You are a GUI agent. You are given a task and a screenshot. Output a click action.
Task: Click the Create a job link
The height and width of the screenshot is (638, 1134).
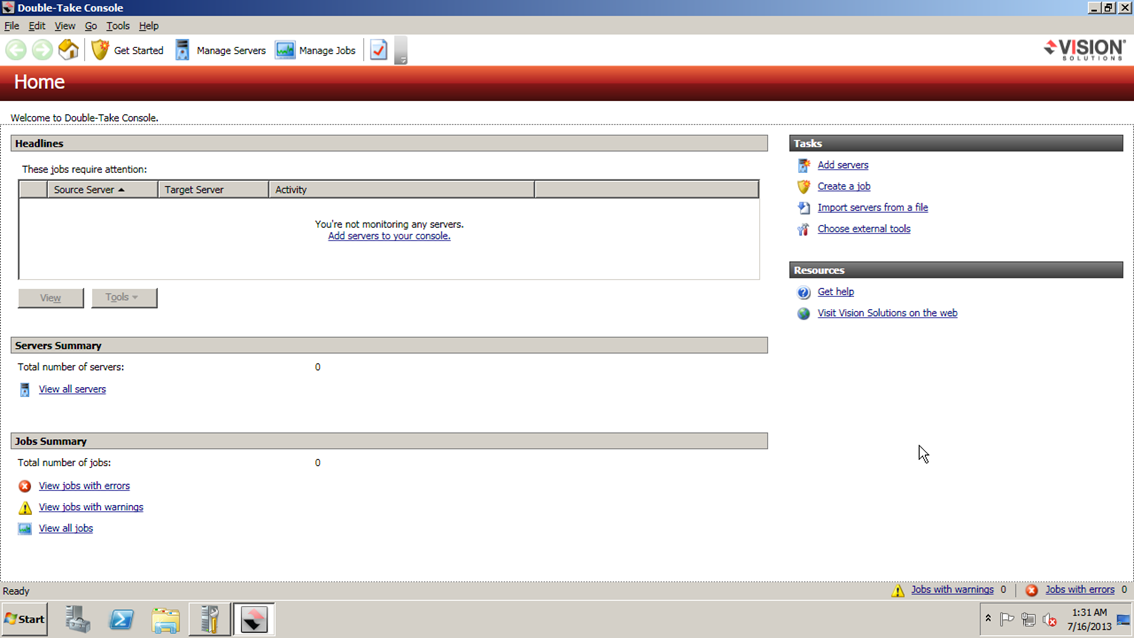[843, 187]
